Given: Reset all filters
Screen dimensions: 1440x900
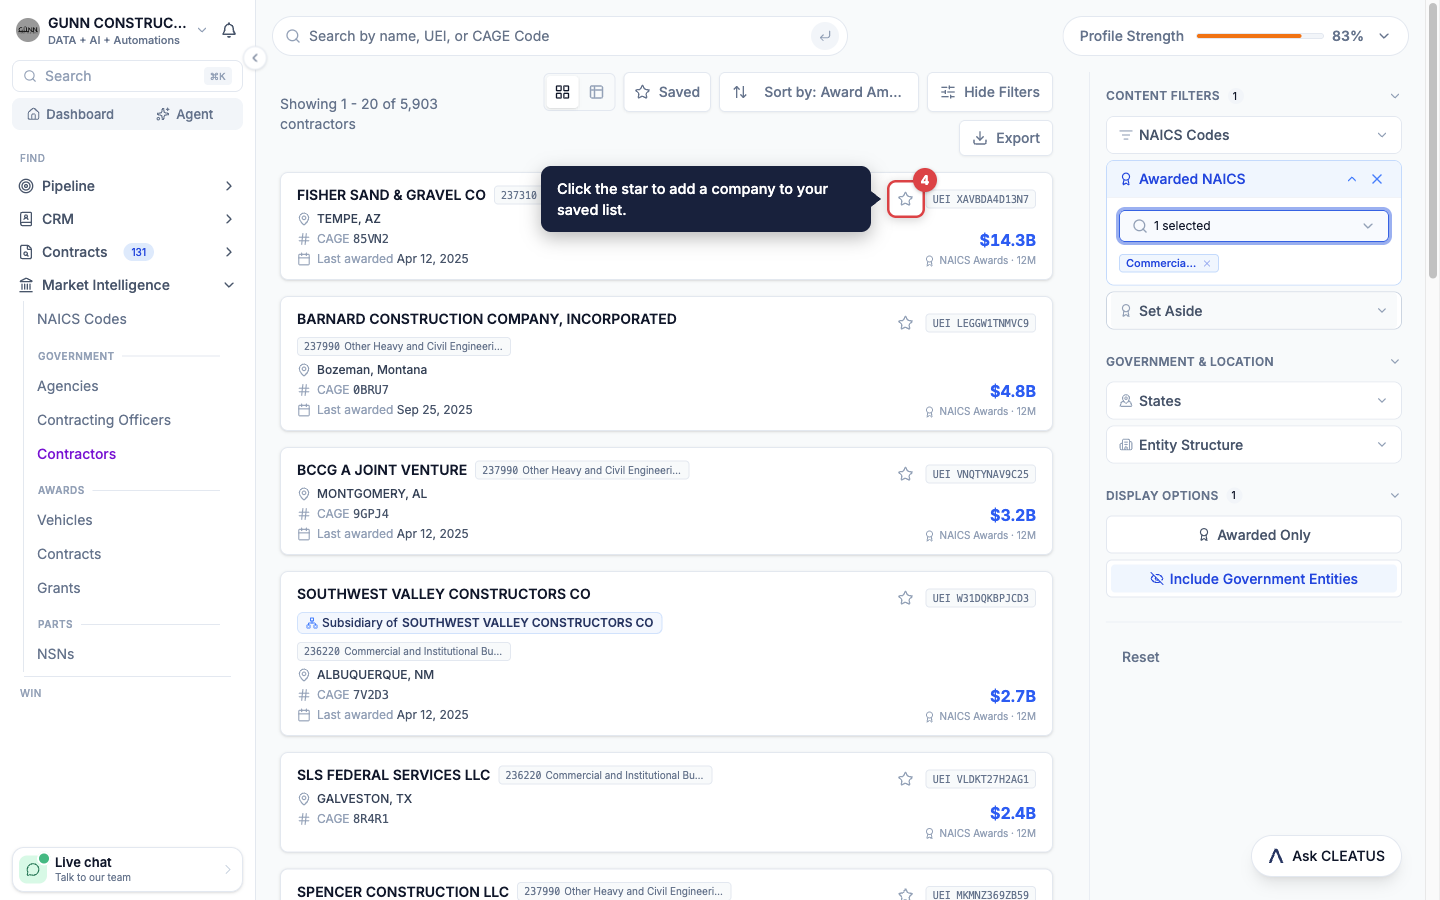Looking at the screenshot, I should 1140,657.
